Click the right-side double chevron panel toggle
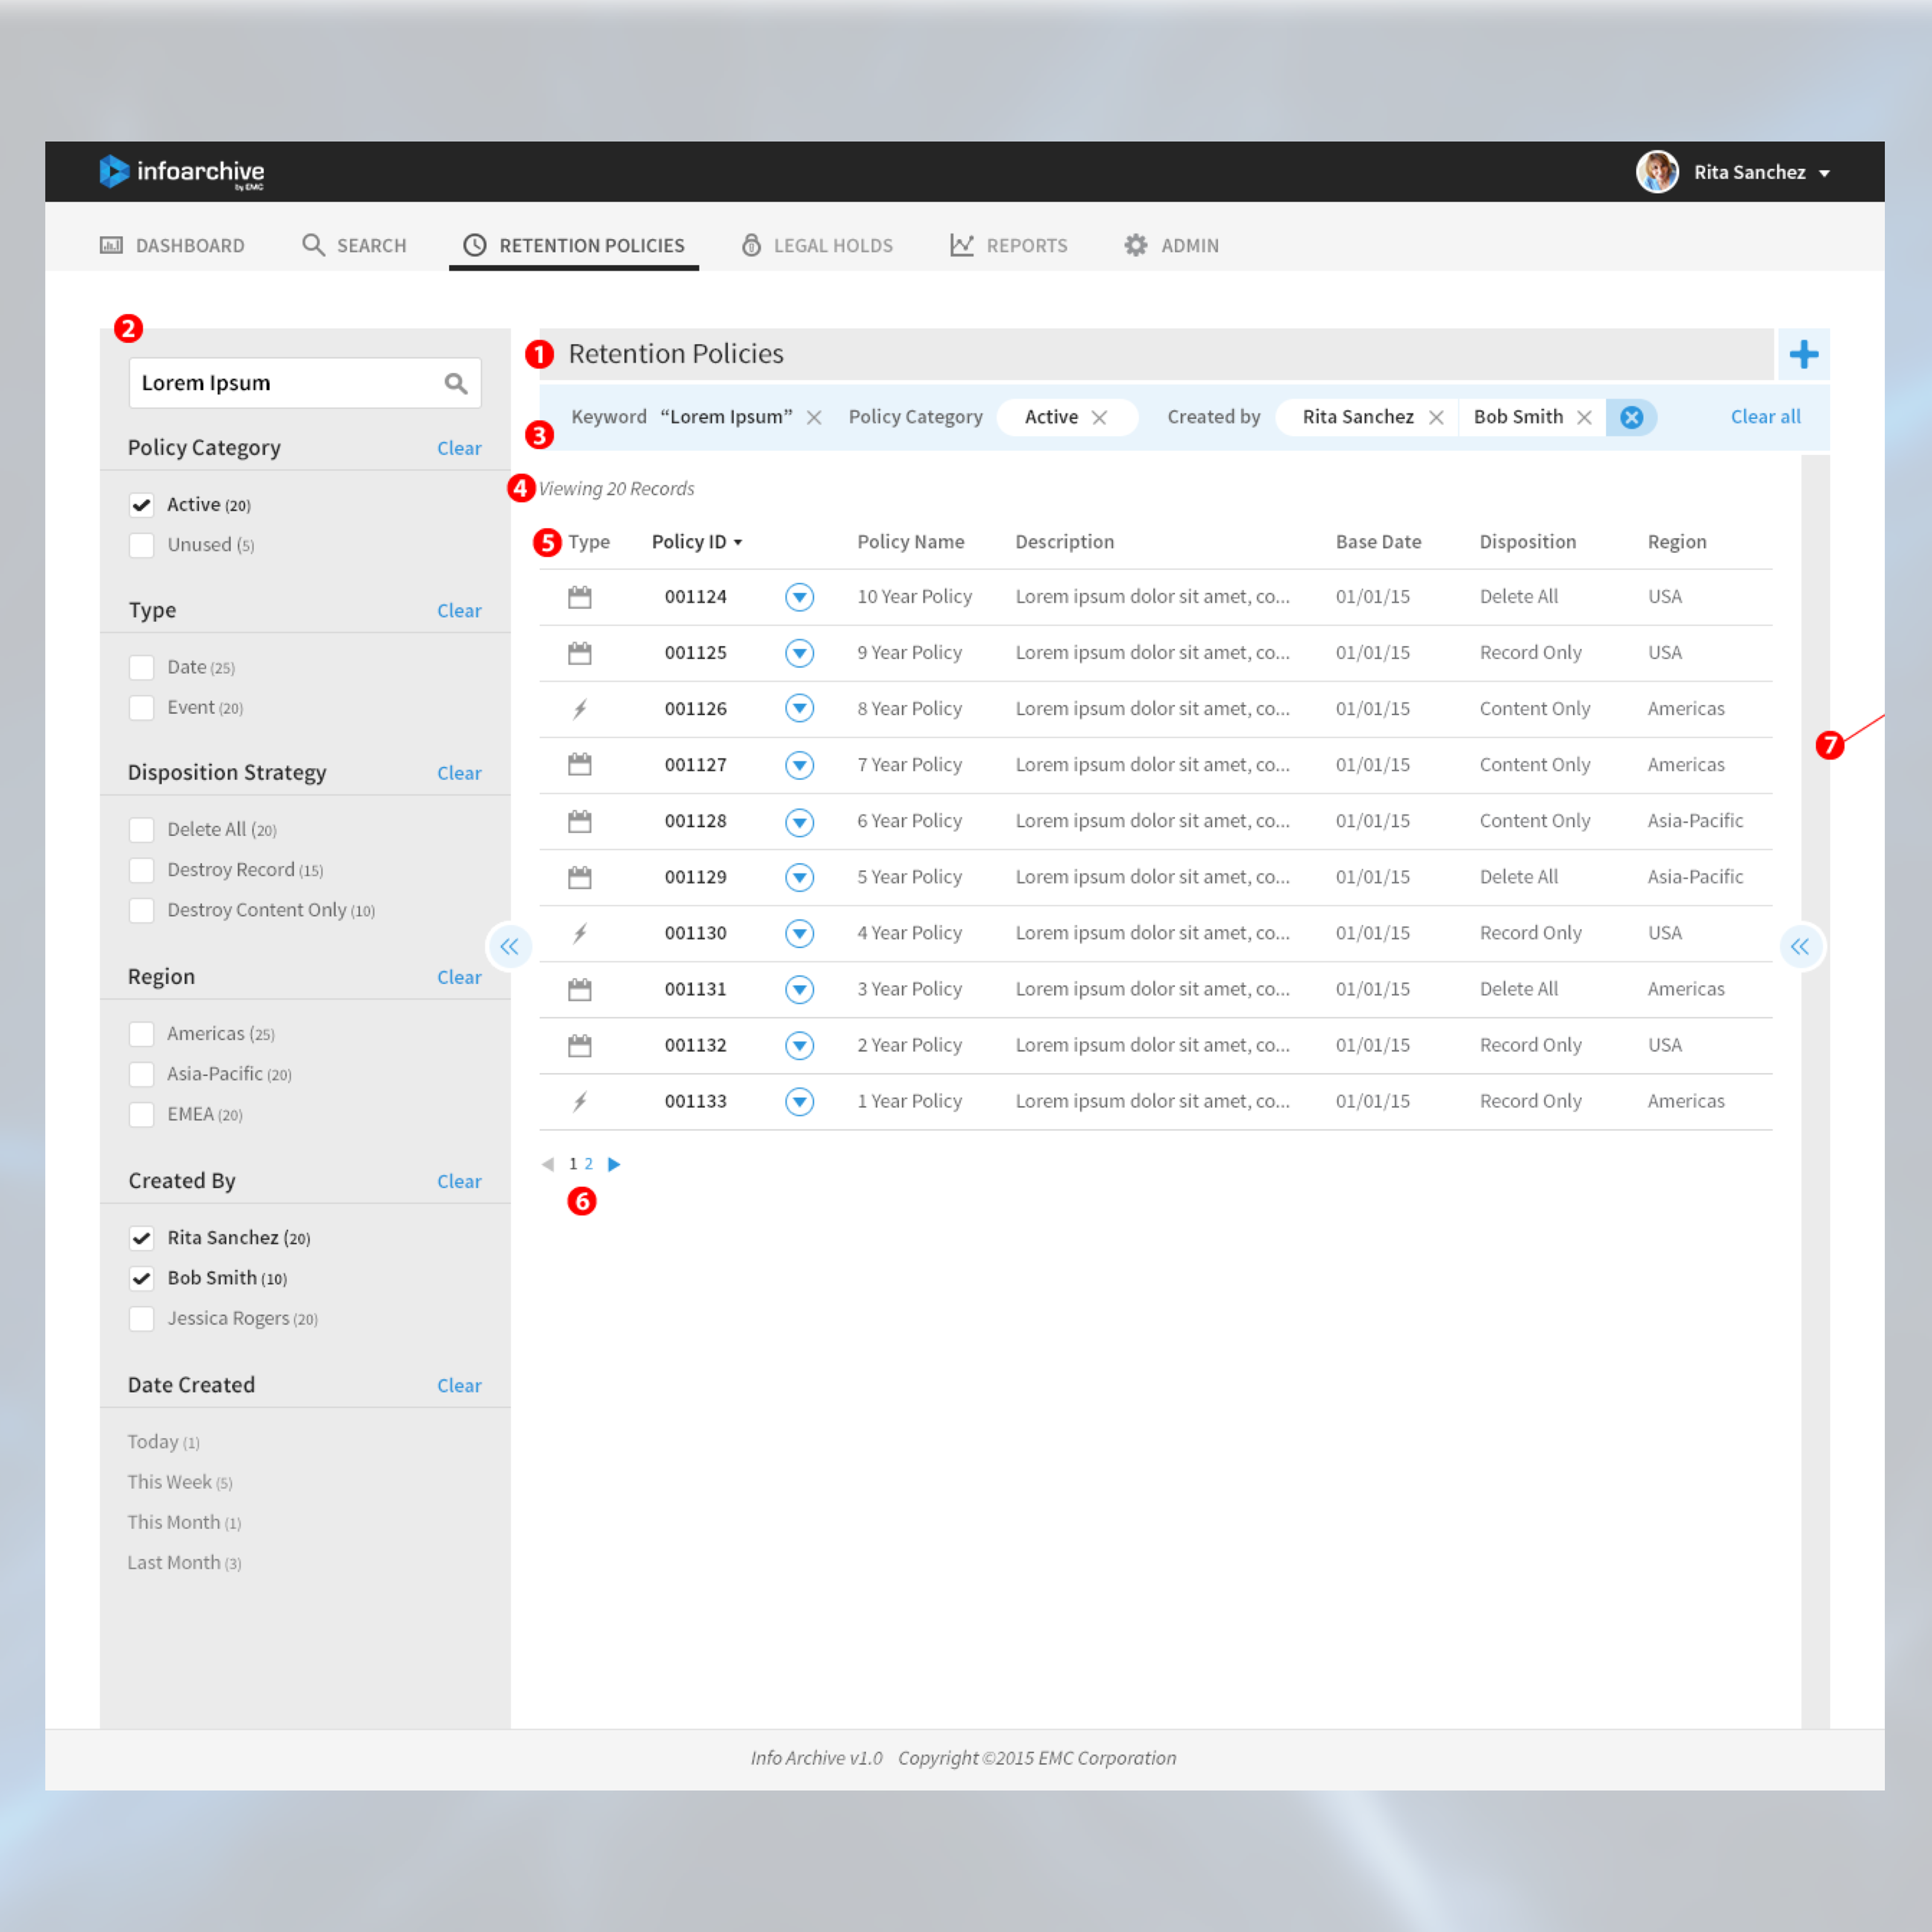Image resolution: width=1932 pixels, height=1932 pixels. coord(1800,946)
